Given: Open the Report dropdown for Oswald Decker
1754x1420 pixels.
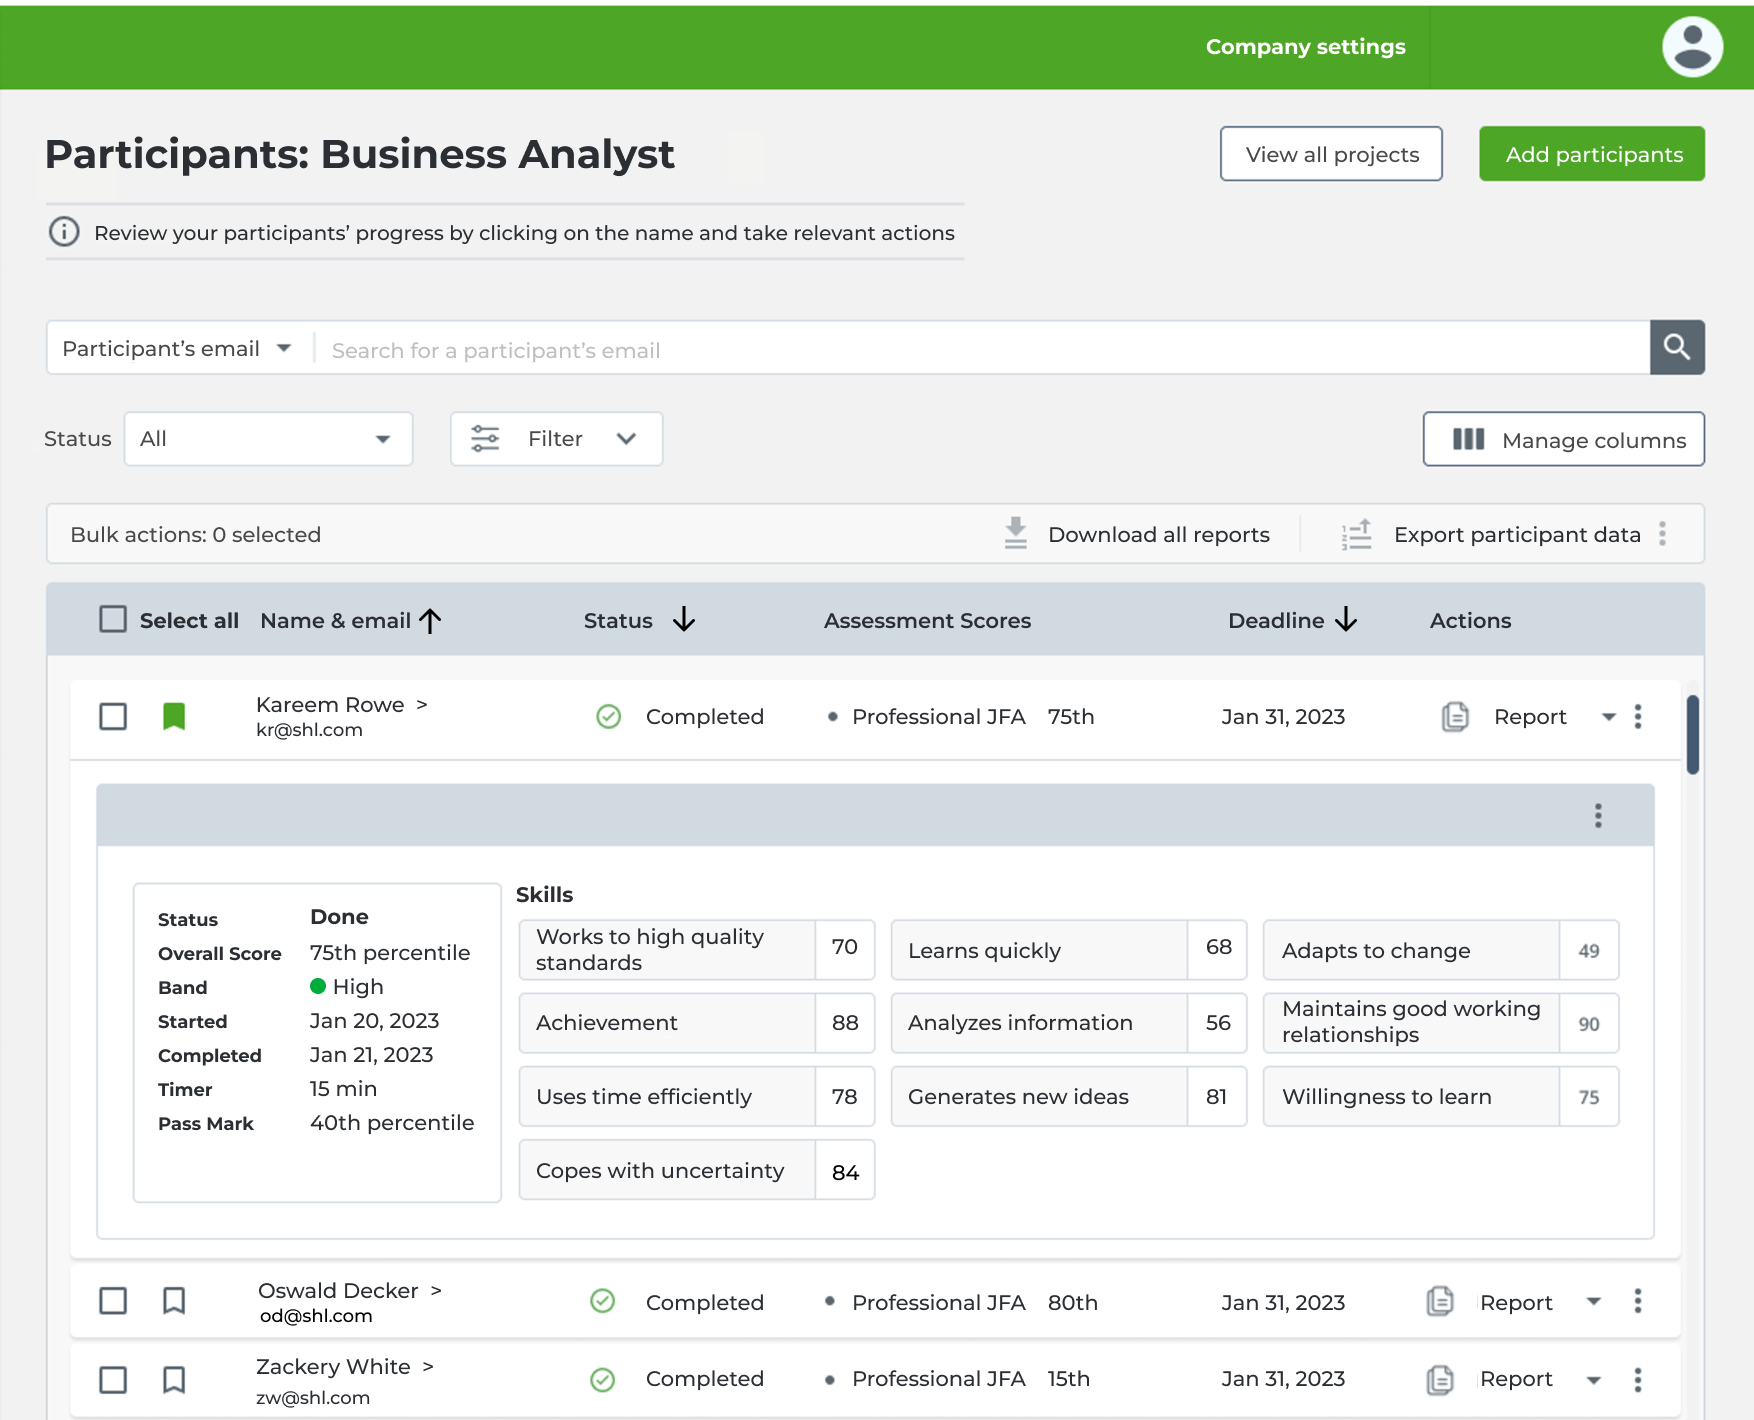Looking at the screenshot, I should (x=1593, y=1302).
